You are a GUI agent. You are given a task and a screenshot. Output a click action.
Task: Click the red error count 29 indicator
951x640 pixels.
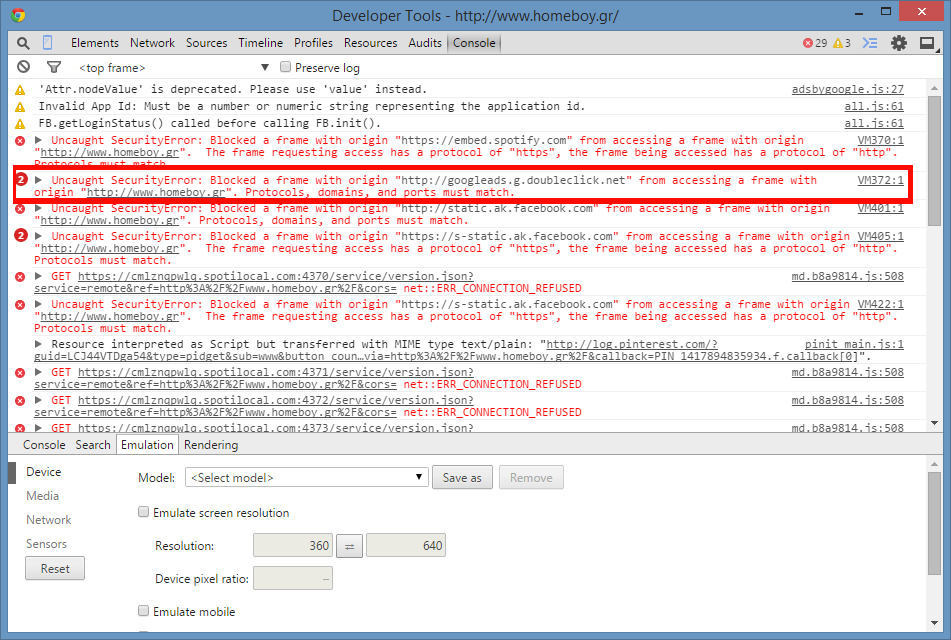(x=815, y=43)
